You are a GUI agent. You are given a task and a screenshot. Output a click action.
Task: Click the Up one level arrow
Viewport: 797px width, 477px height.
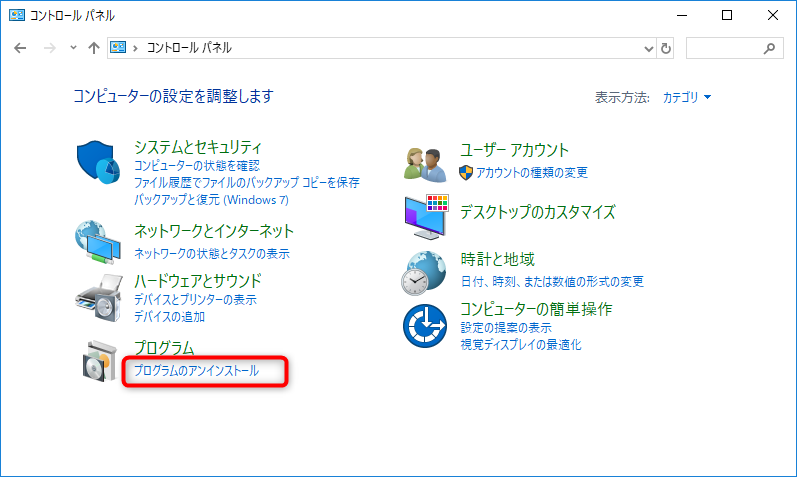point(93,48)
